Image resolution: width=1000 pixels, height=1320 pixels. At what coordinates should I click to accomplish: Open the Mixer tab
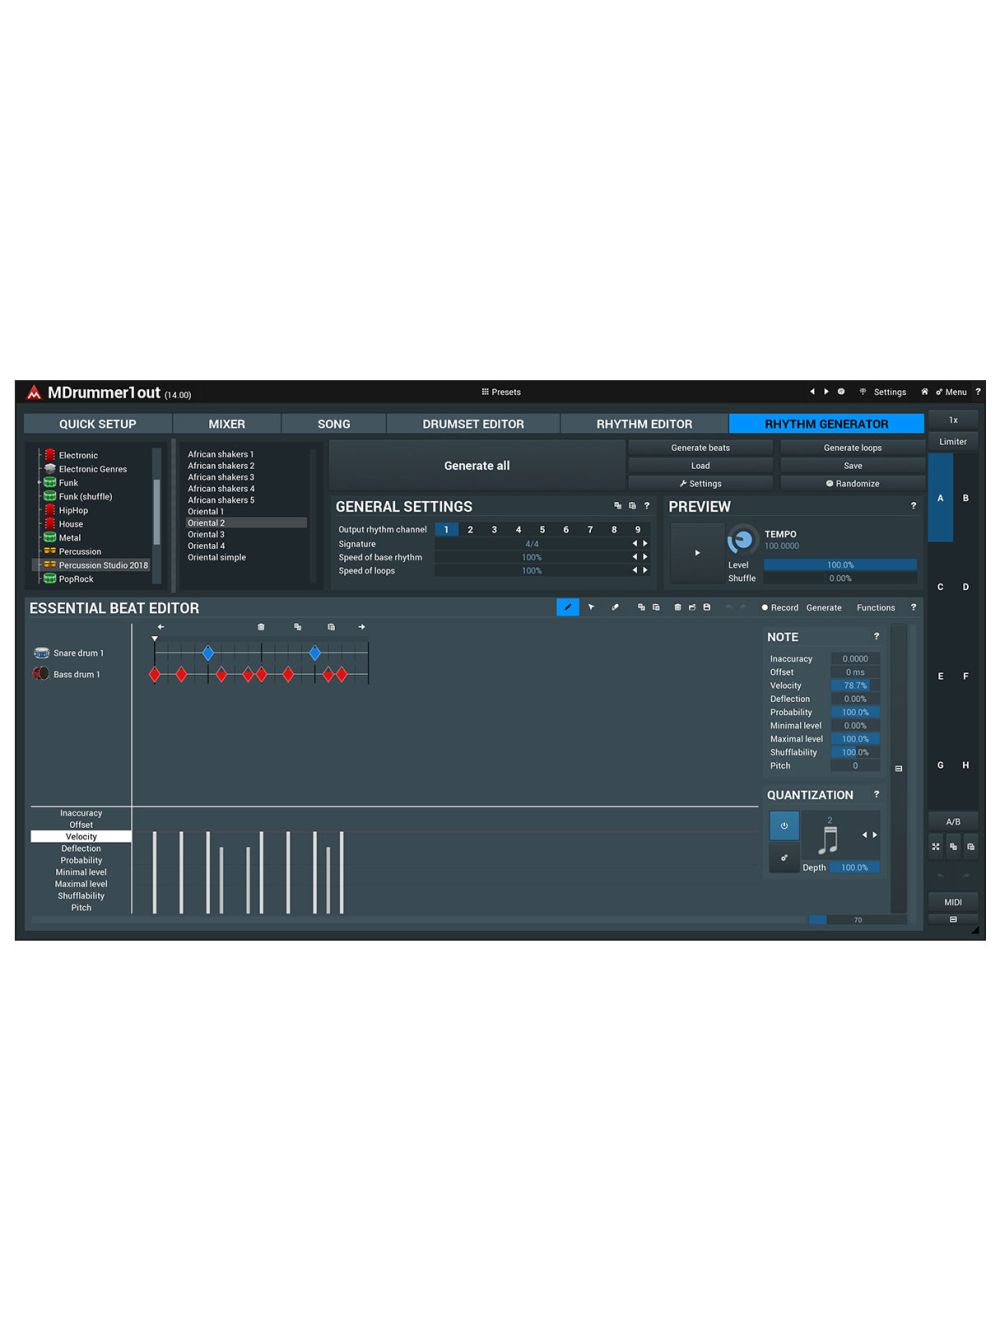(x=227, y=424)
